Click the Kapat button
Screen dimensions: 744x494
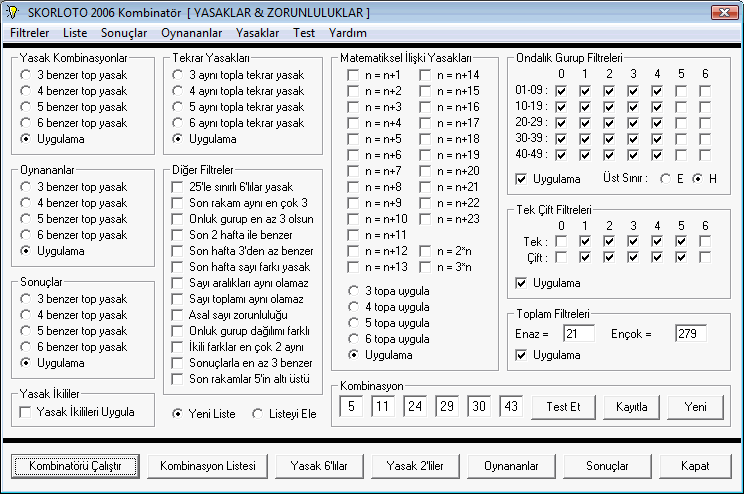coord(694,466)
